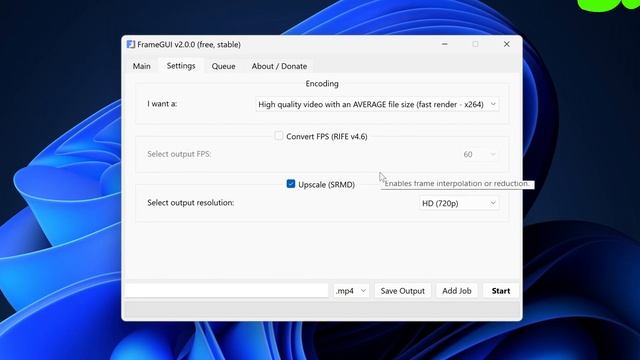Minimize the FrameGUI window
Screen dimensions: 640x360
tap(444, 44)
